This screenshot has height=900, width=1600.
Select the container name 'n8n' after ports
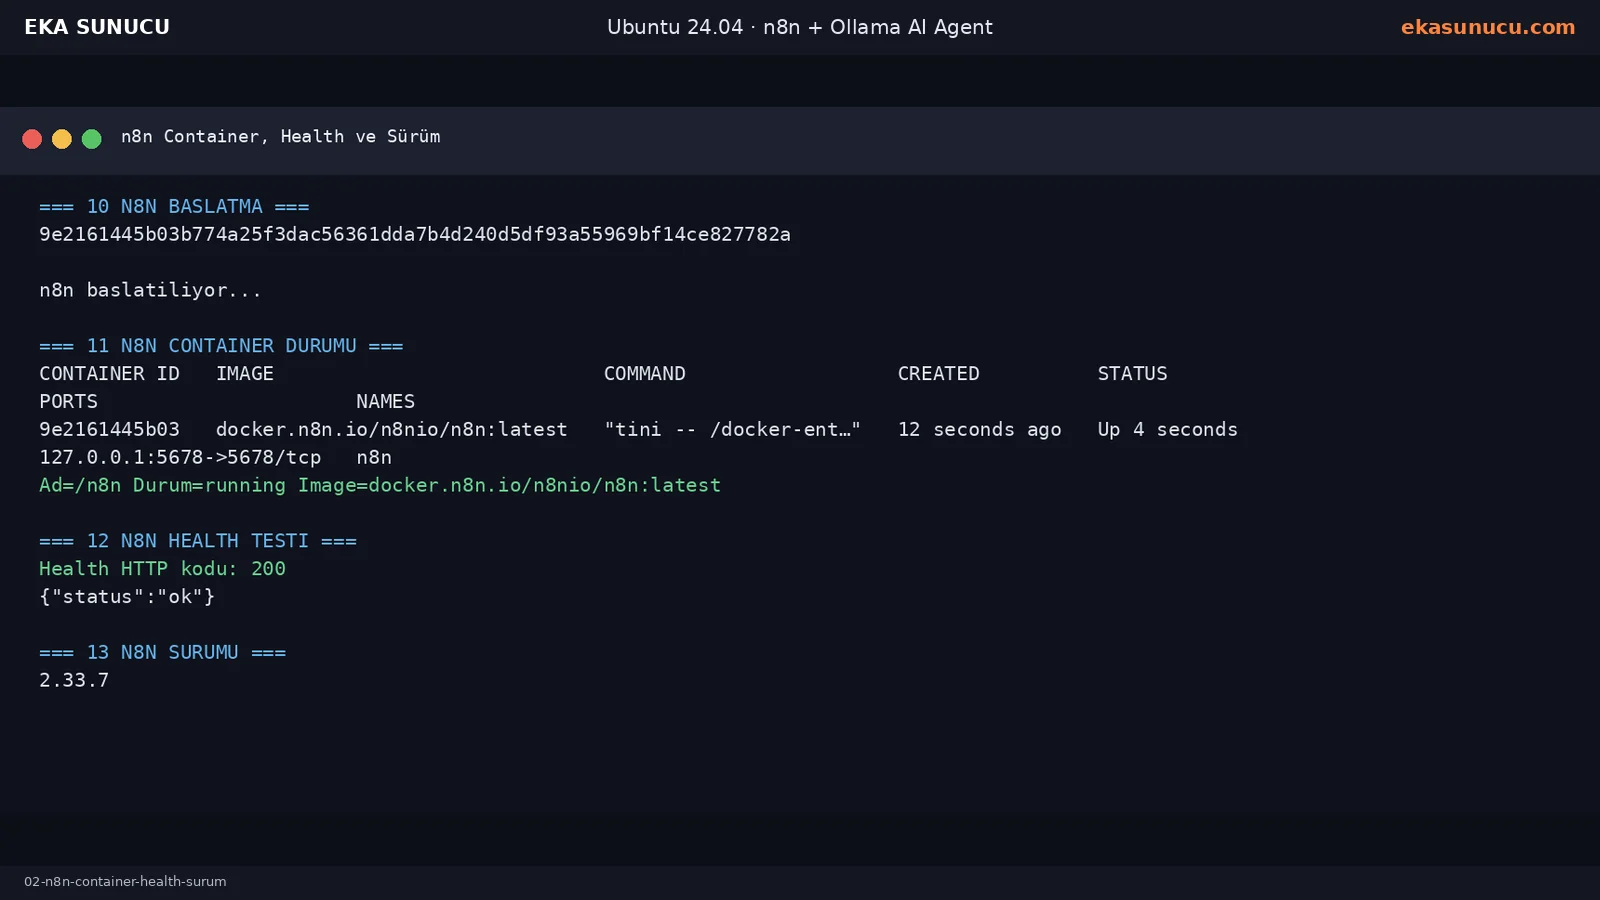(x=374, y=457)
